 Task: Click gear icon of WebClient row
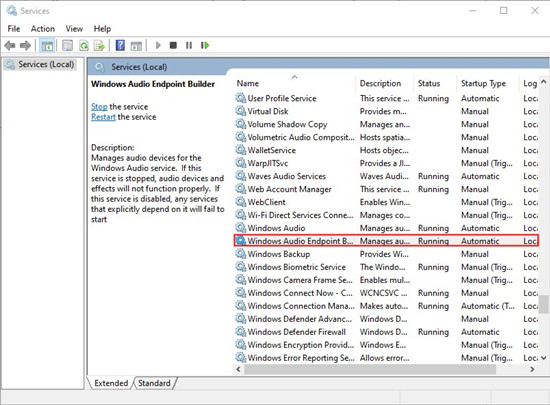[x=241, y=202]
